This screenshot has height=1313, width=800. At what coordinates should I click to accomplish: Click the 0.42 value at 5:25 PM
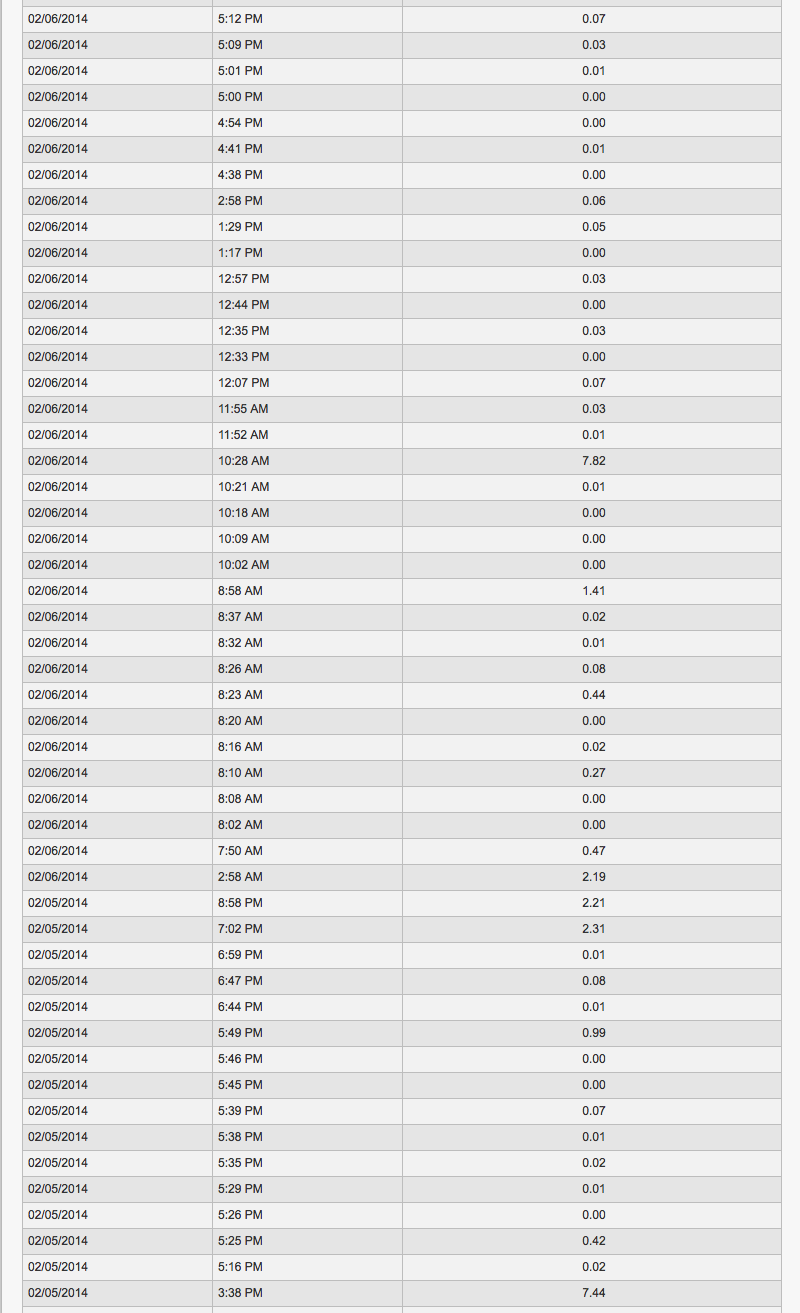coord(593,1241)
